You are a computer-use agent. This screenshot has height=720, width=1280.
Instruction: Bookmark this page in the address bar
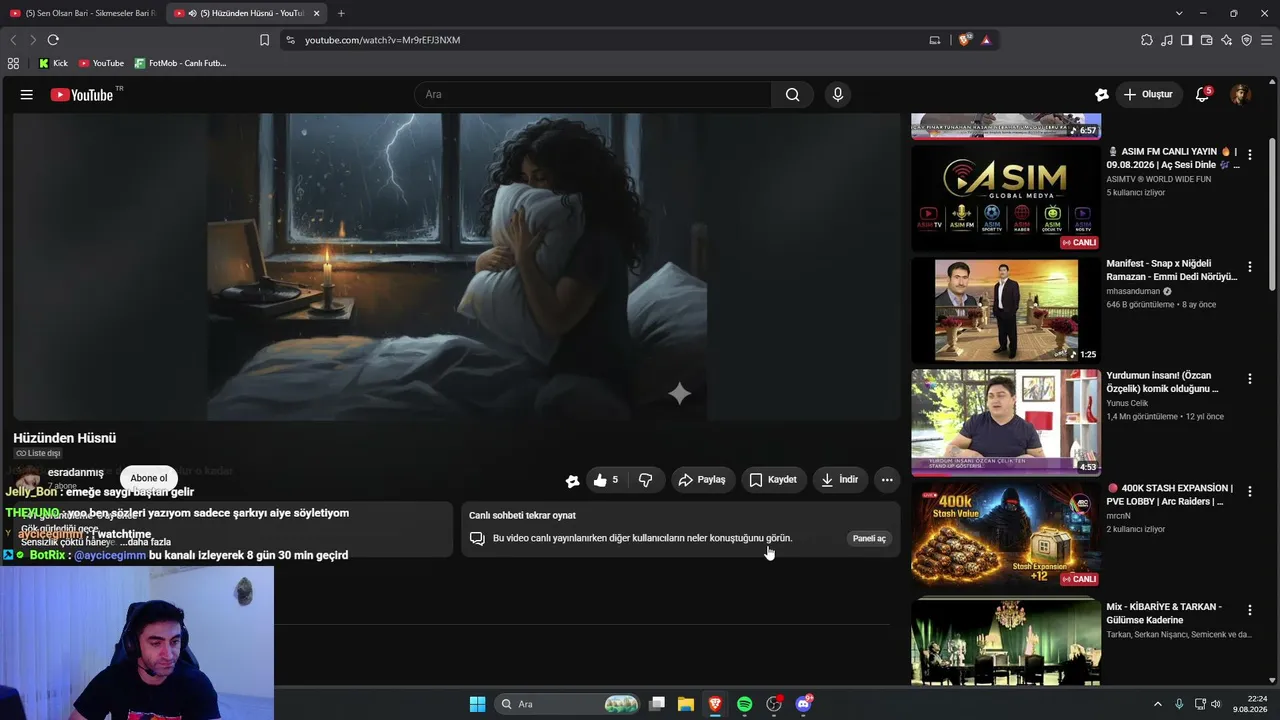264,40
